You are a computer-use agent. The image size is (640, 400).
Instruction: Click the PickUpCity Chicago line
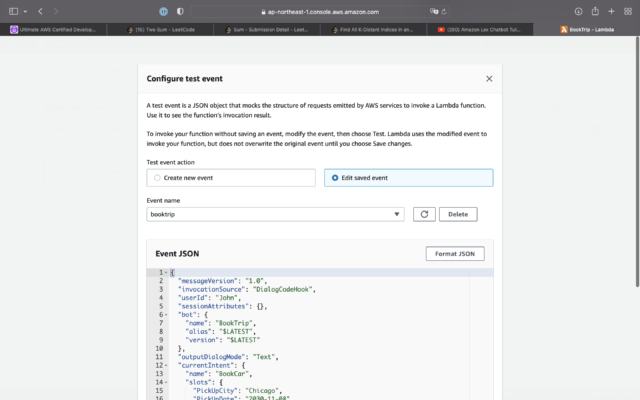pos(237,391)
